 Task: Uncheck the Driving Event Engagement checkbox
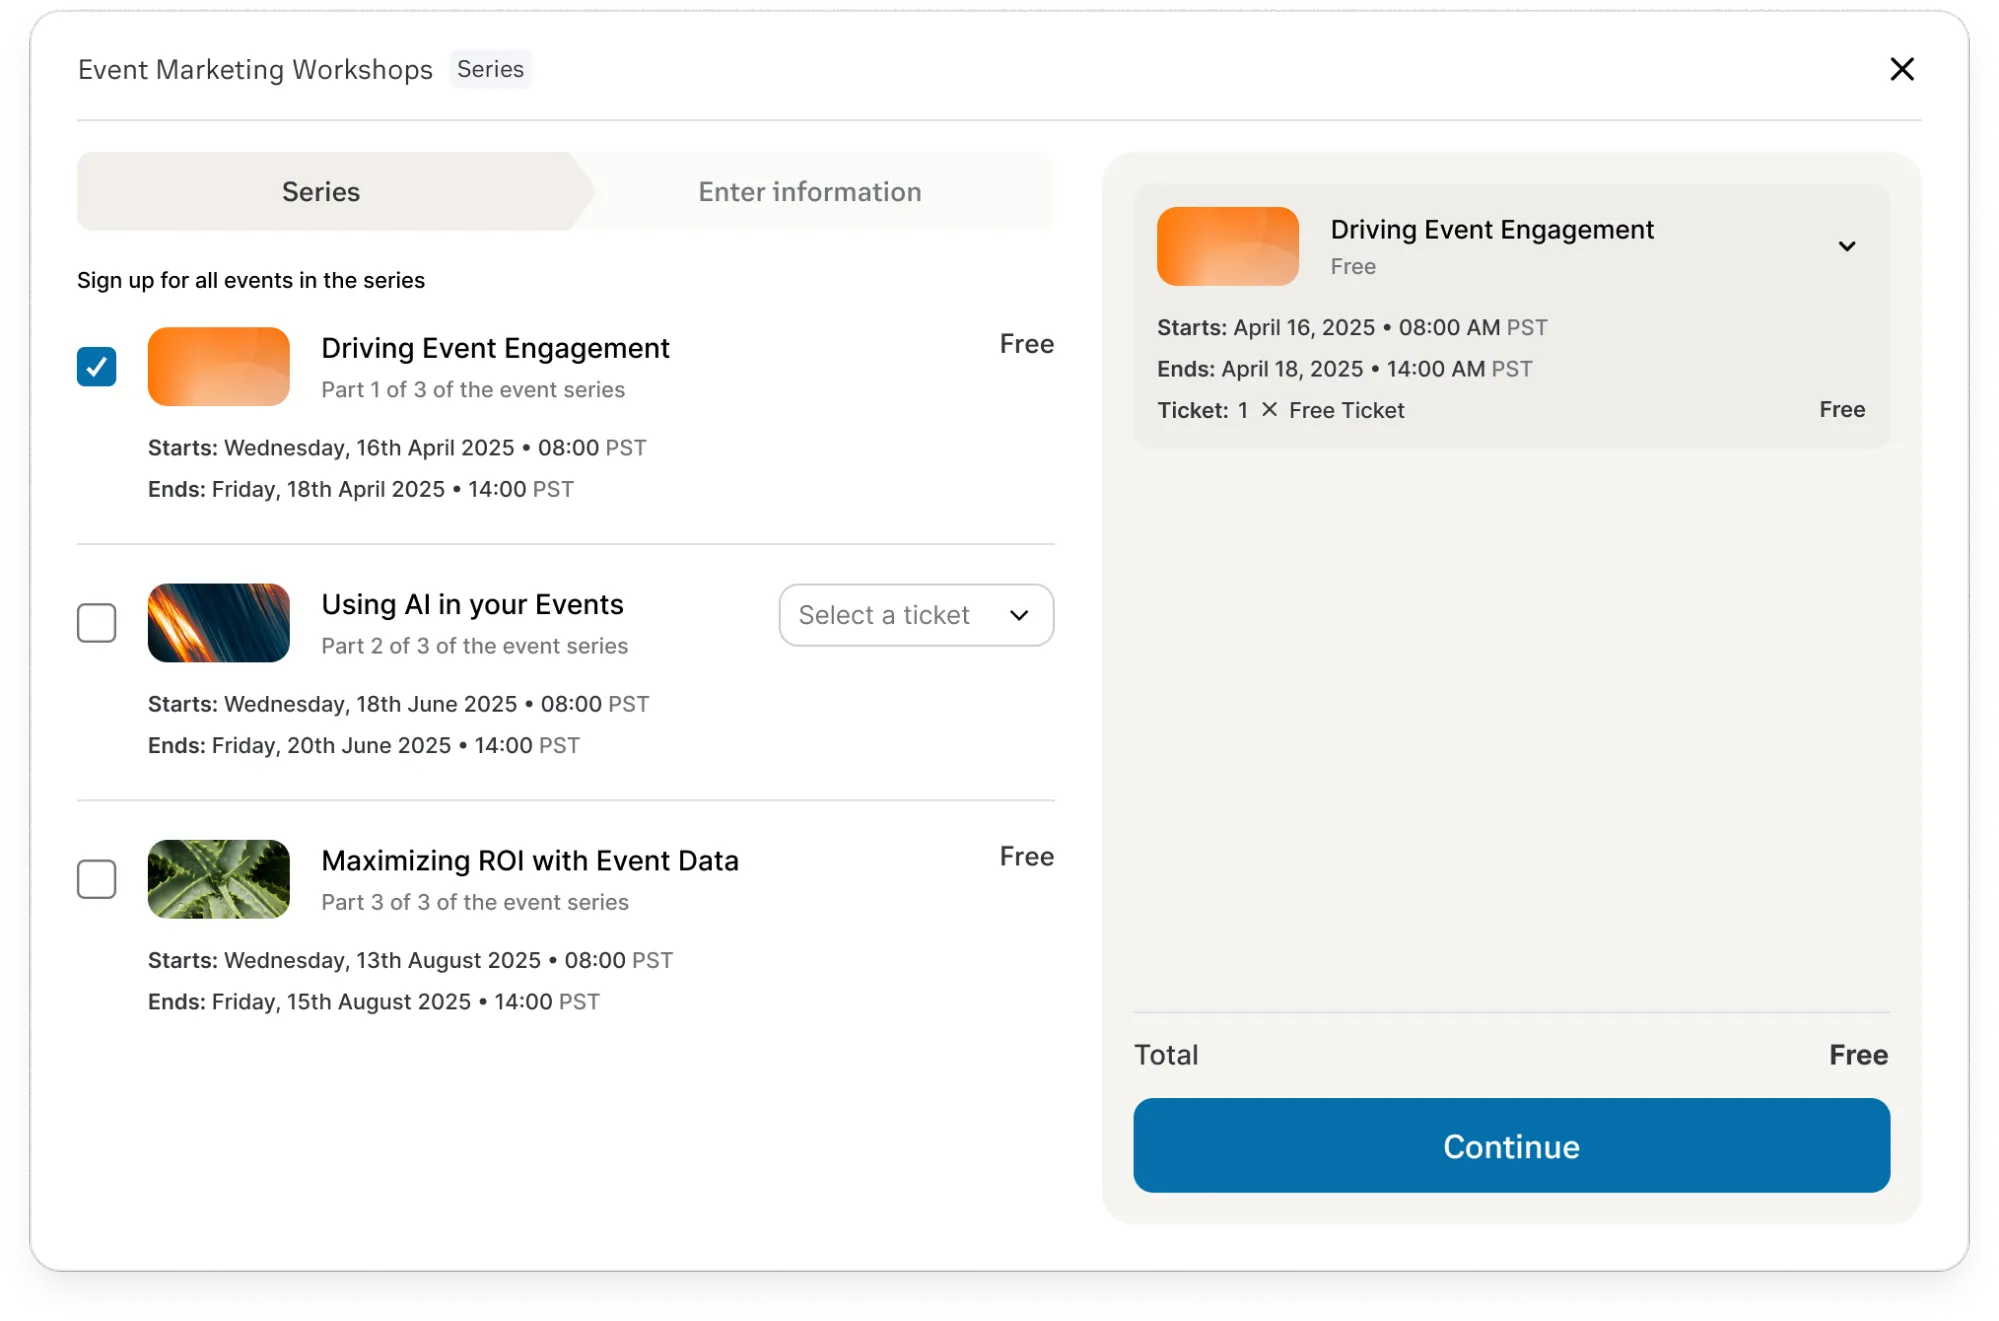pyautogui.click(x=97, y=366)
